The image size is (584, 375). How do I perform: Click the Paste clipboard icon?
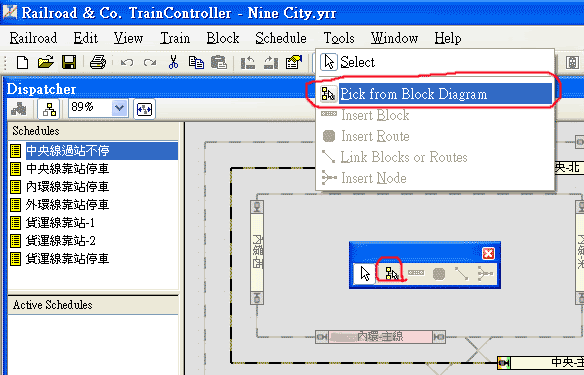coord(219,62)
